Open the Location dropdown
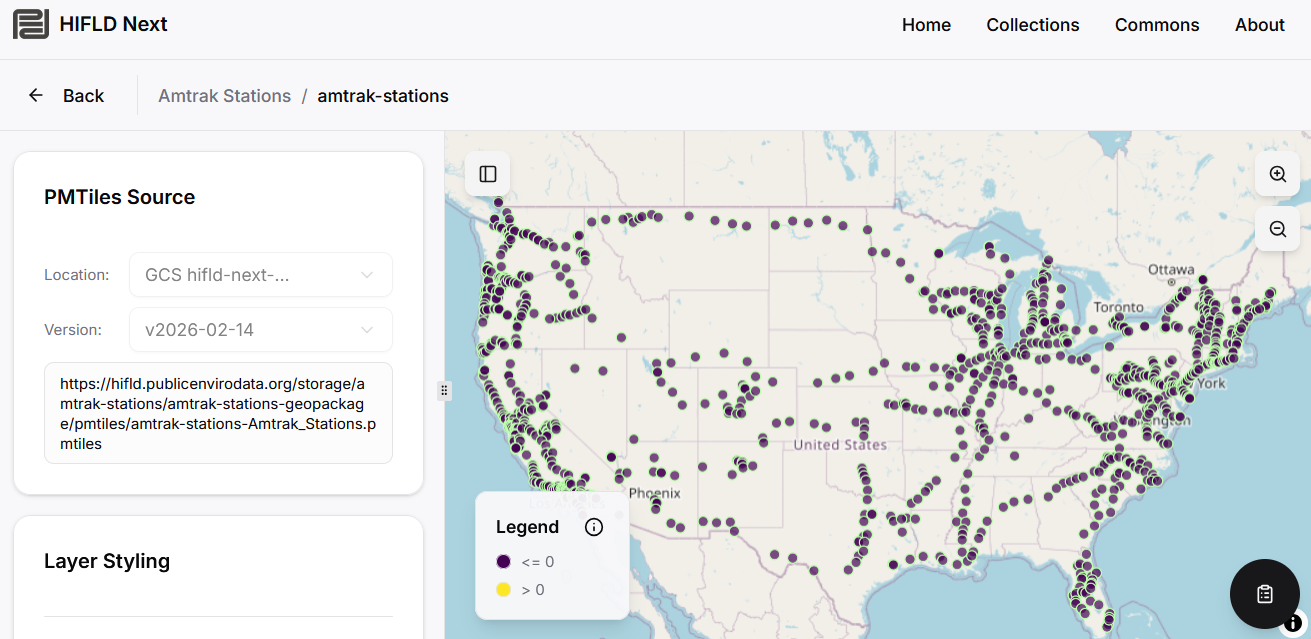1311x639 pixels. coord(261,275)
